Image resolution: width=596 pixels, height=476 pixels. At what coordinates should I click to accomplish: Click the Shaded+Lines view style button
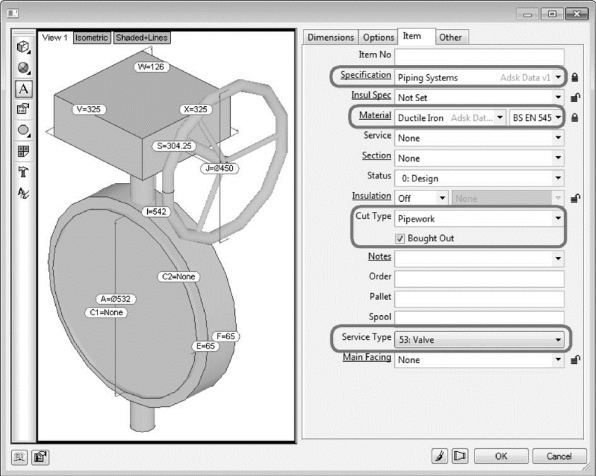click(x=141, y=37)
